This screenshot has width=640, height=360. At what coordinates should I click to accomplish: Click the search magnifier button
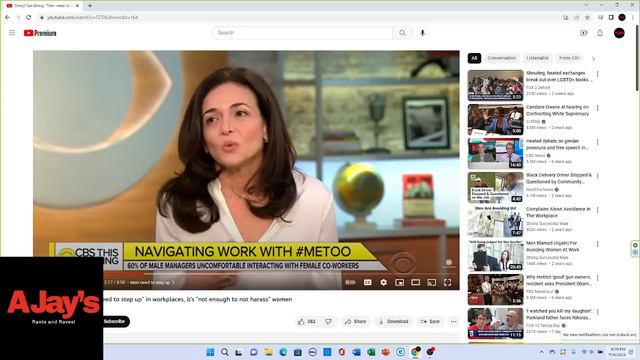pyautogui.click(x=402, y=33)
